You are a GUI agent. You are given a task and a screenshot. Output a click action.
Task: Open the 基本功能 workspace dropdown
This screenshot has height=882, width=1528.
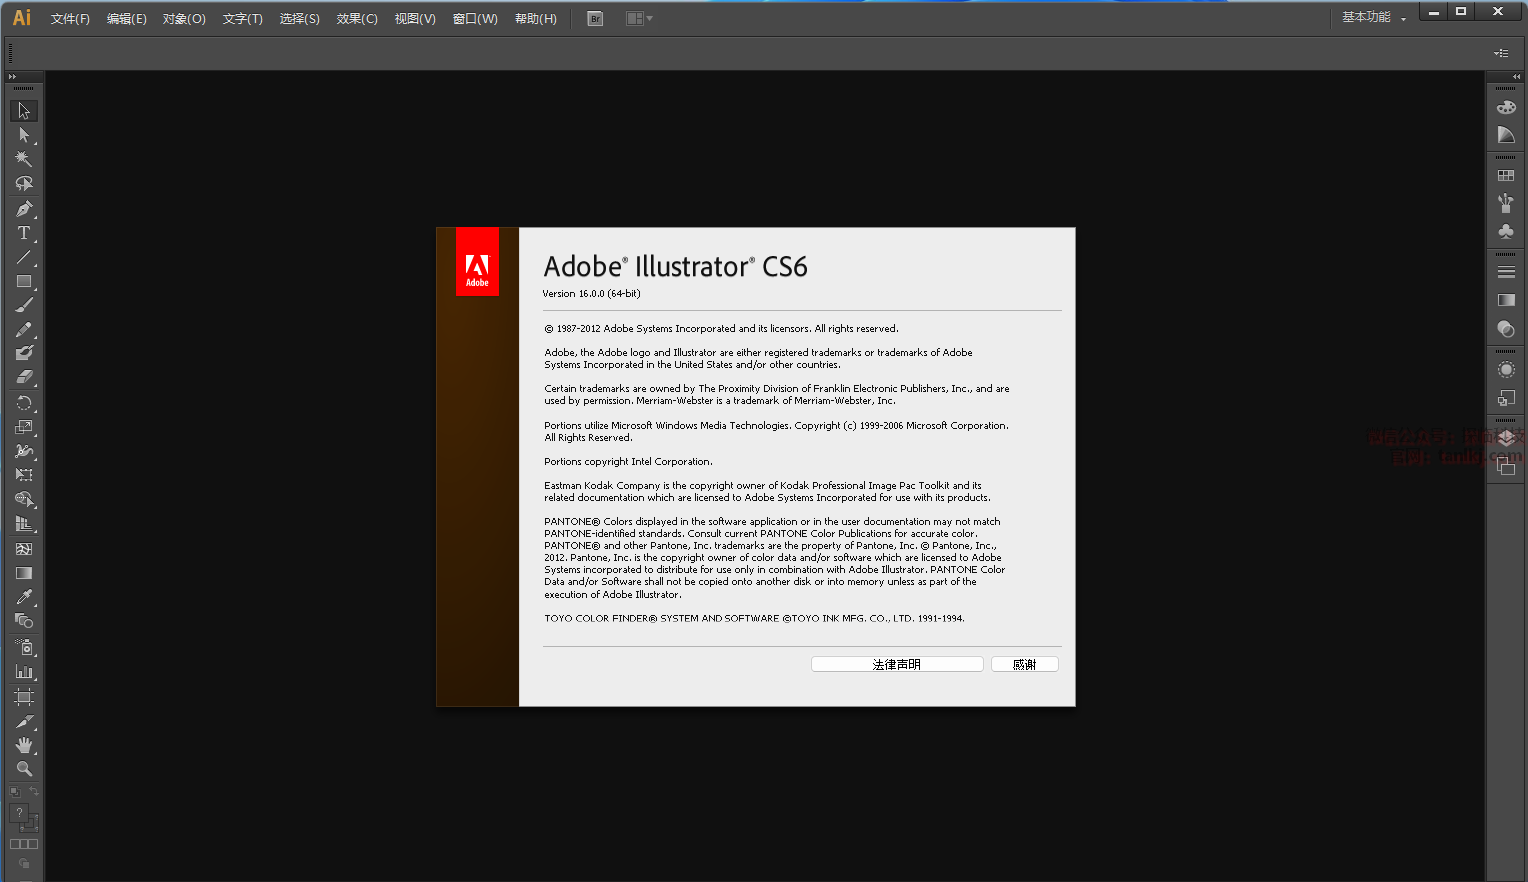1374,18
